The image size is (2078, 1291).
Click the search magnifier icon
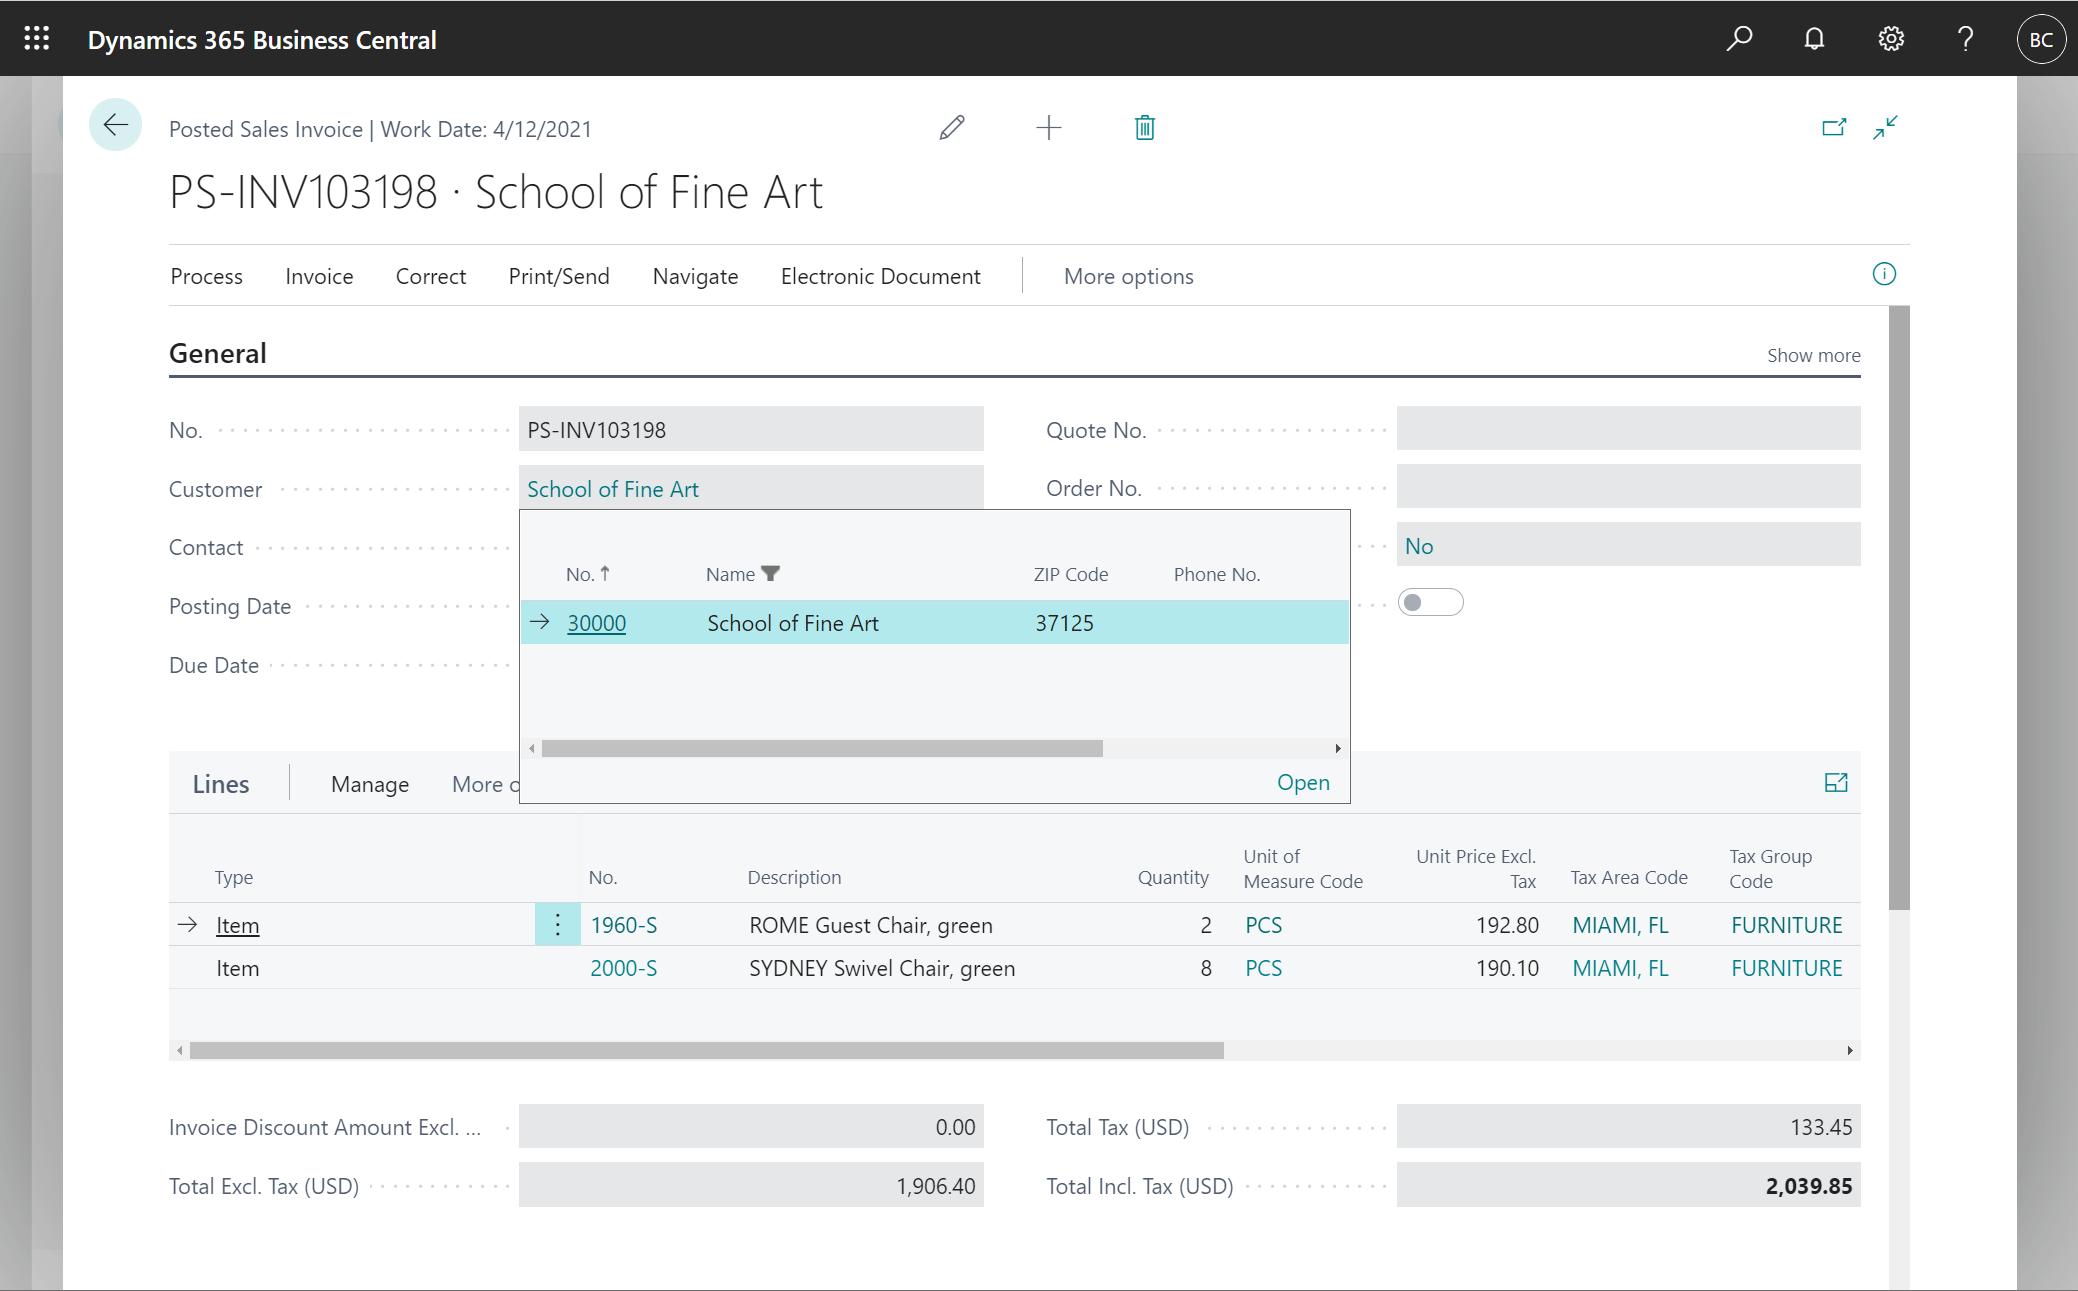(1739, 39)
